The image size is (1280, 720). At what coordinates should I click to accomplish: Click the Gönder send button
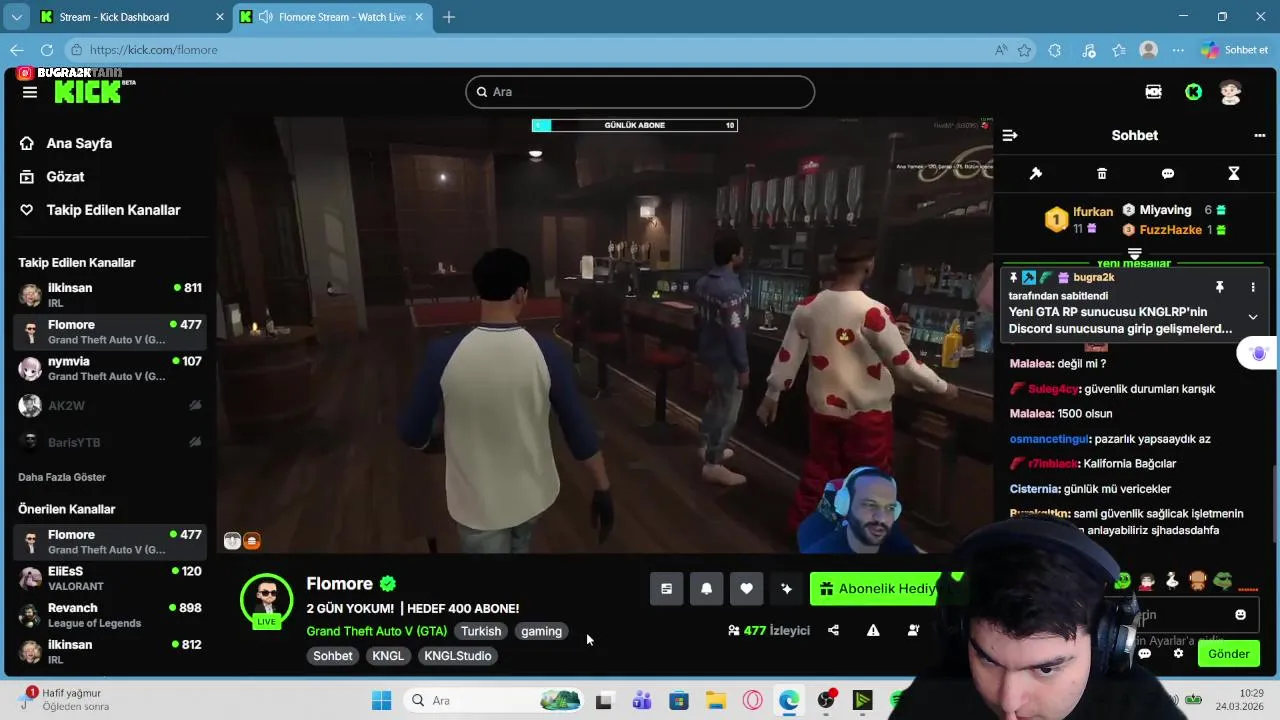1229,654
